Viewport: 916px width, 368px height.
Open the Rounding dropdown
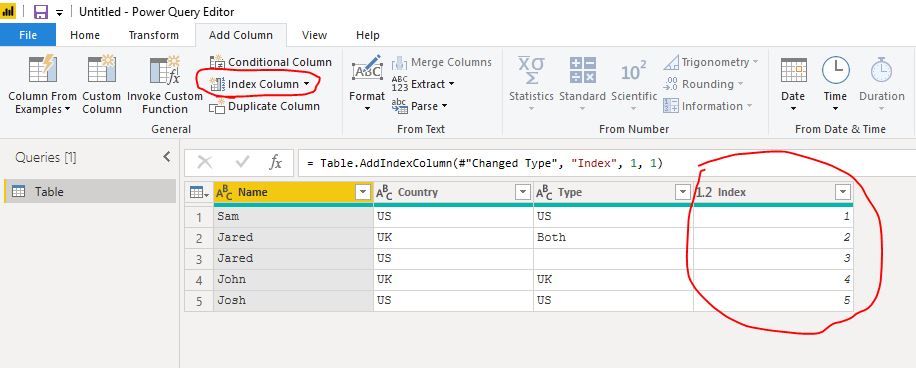tap(703, 84)
